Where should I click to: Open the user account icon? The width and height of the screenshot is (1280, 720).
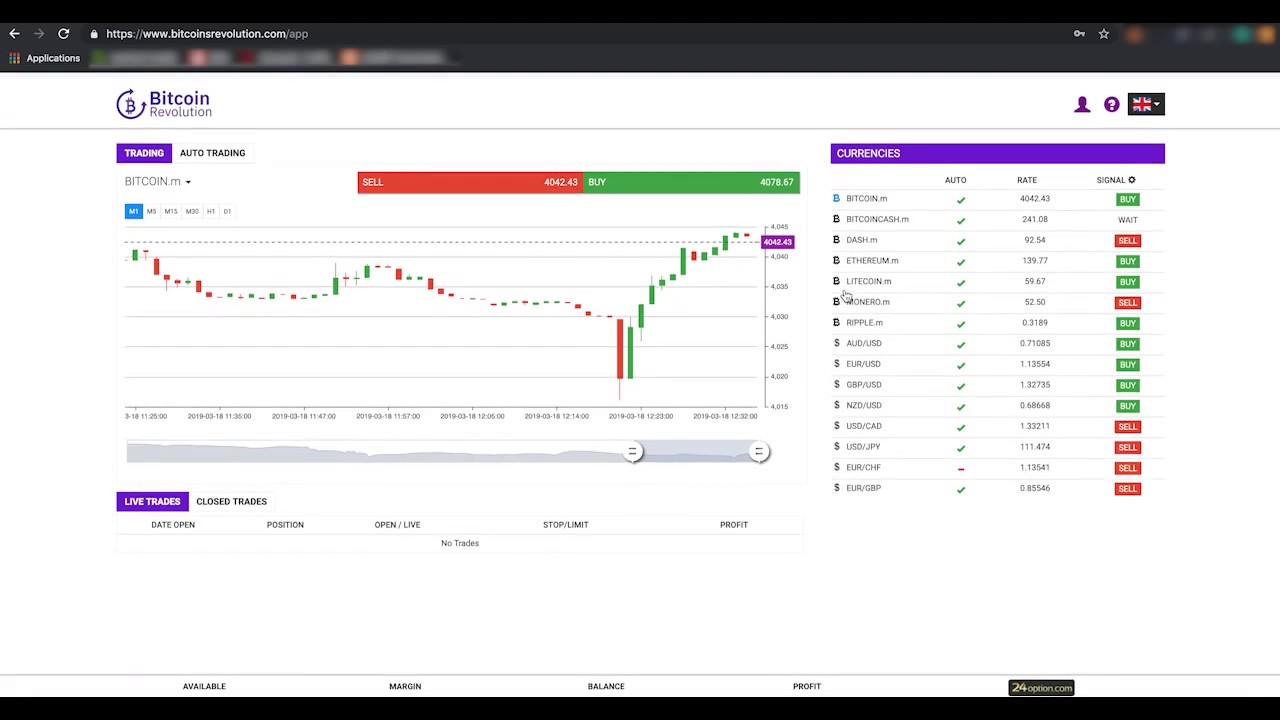coord(1082,104)
